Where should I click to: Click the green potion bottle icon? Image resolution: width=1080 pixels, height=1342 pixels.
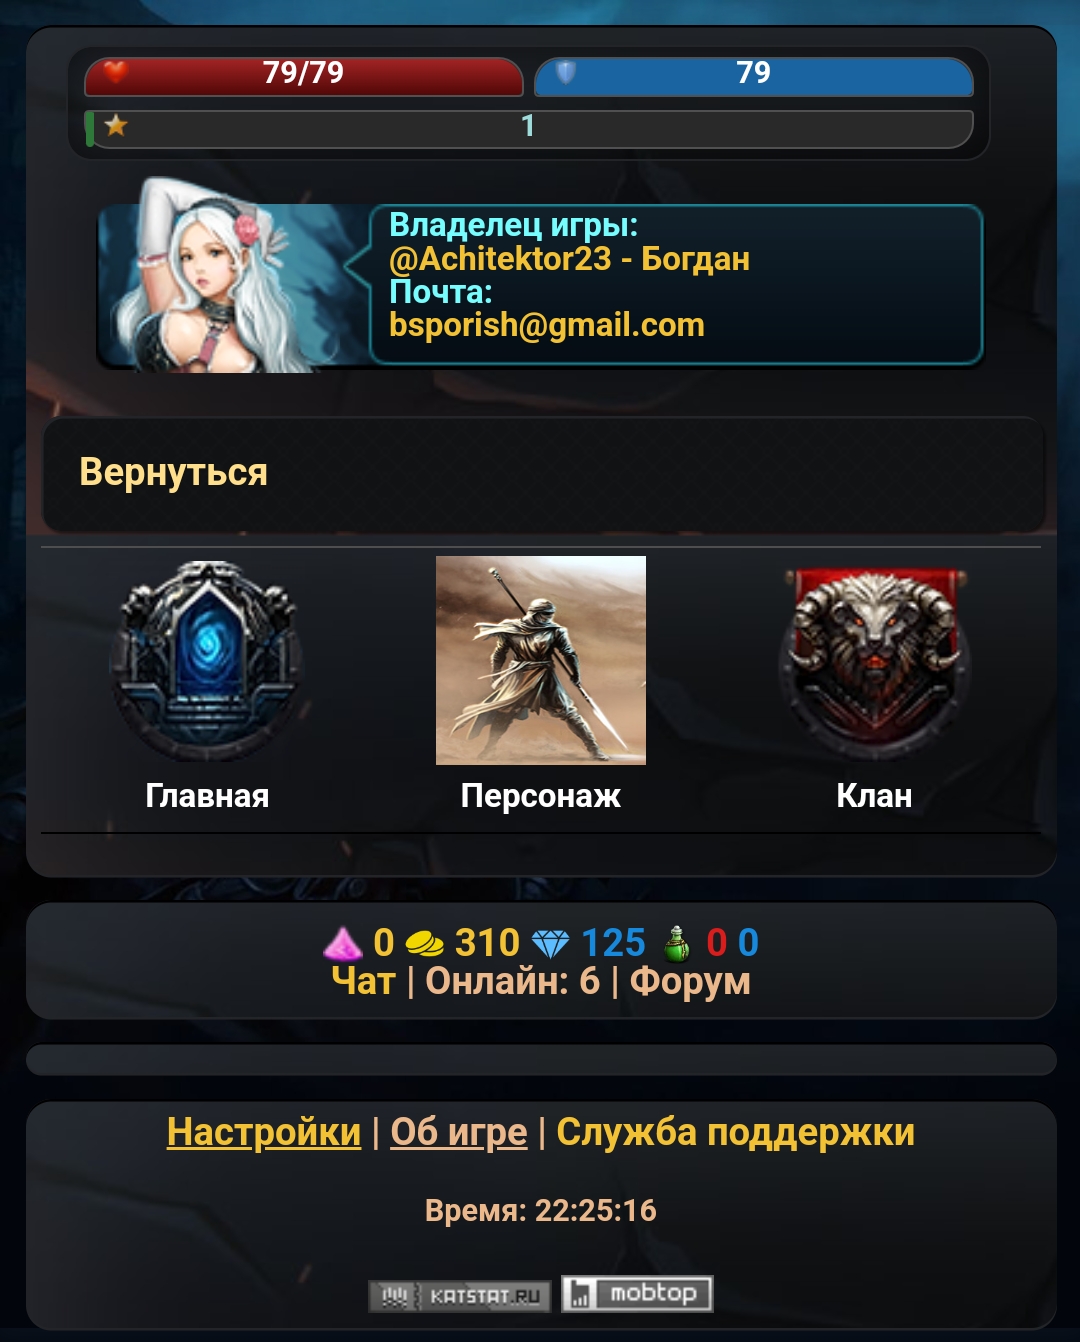[x=676, y=943]
